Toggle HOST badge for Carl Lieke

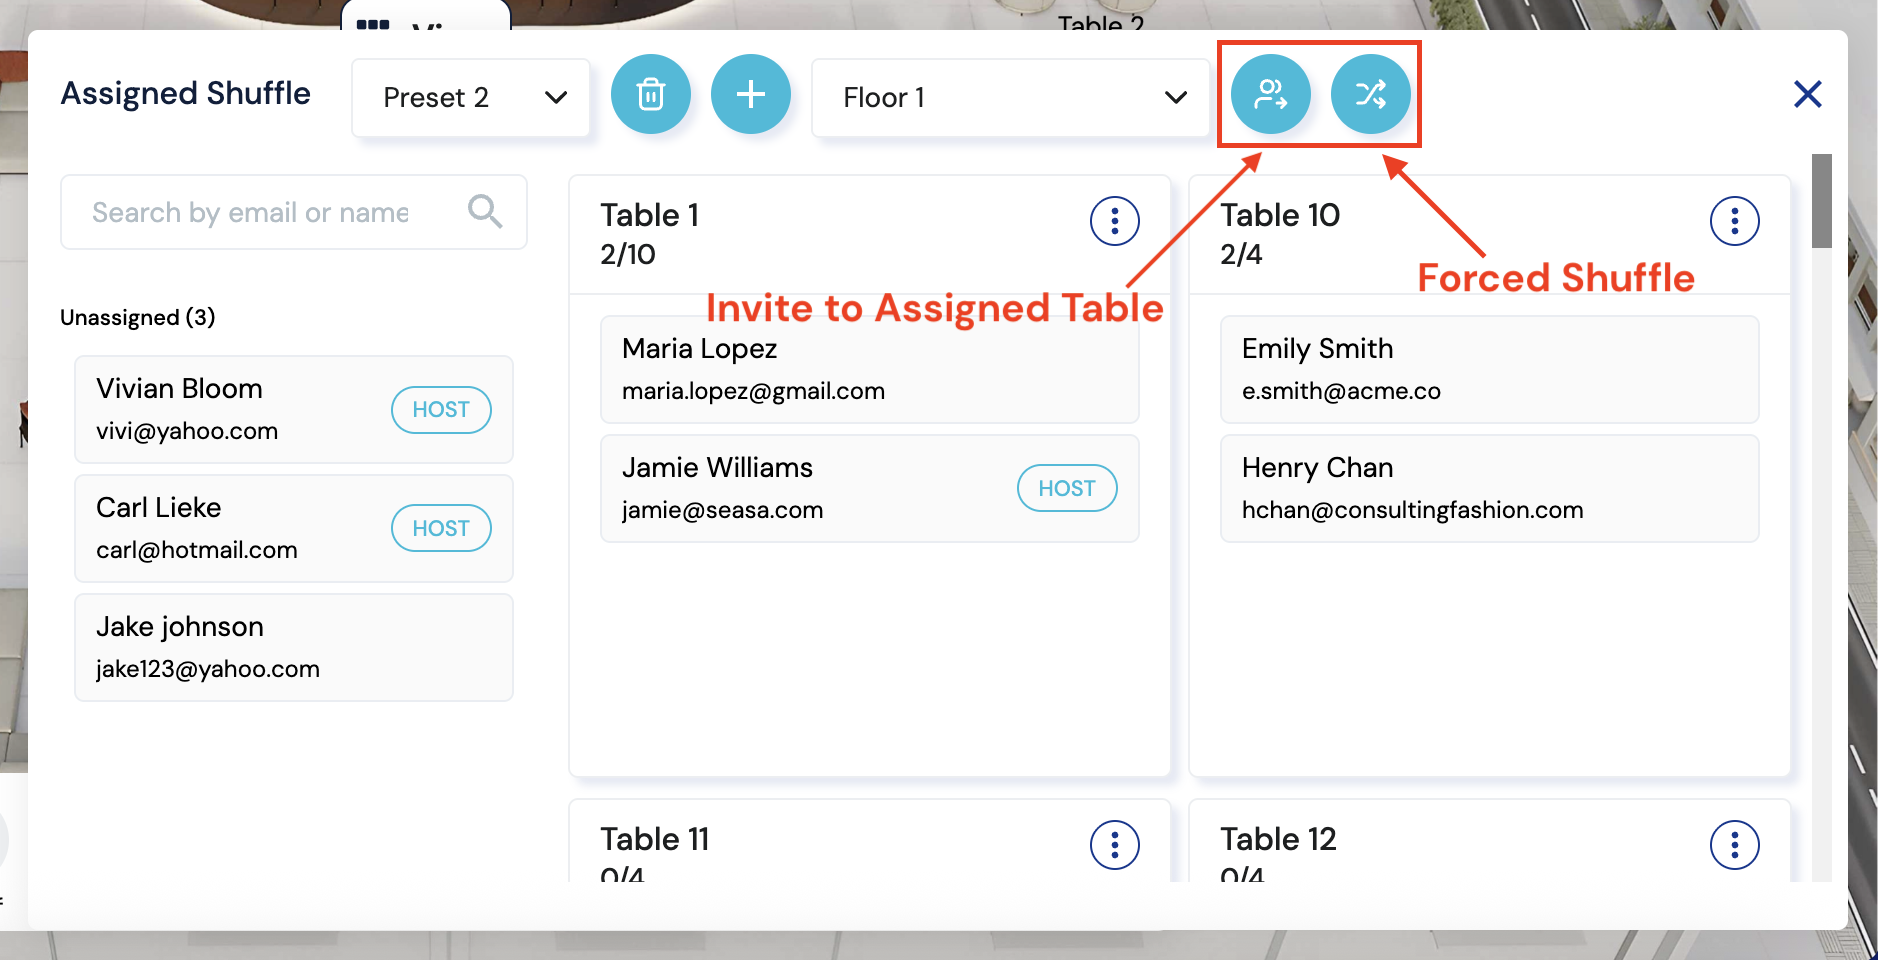(x=441, y=529)
